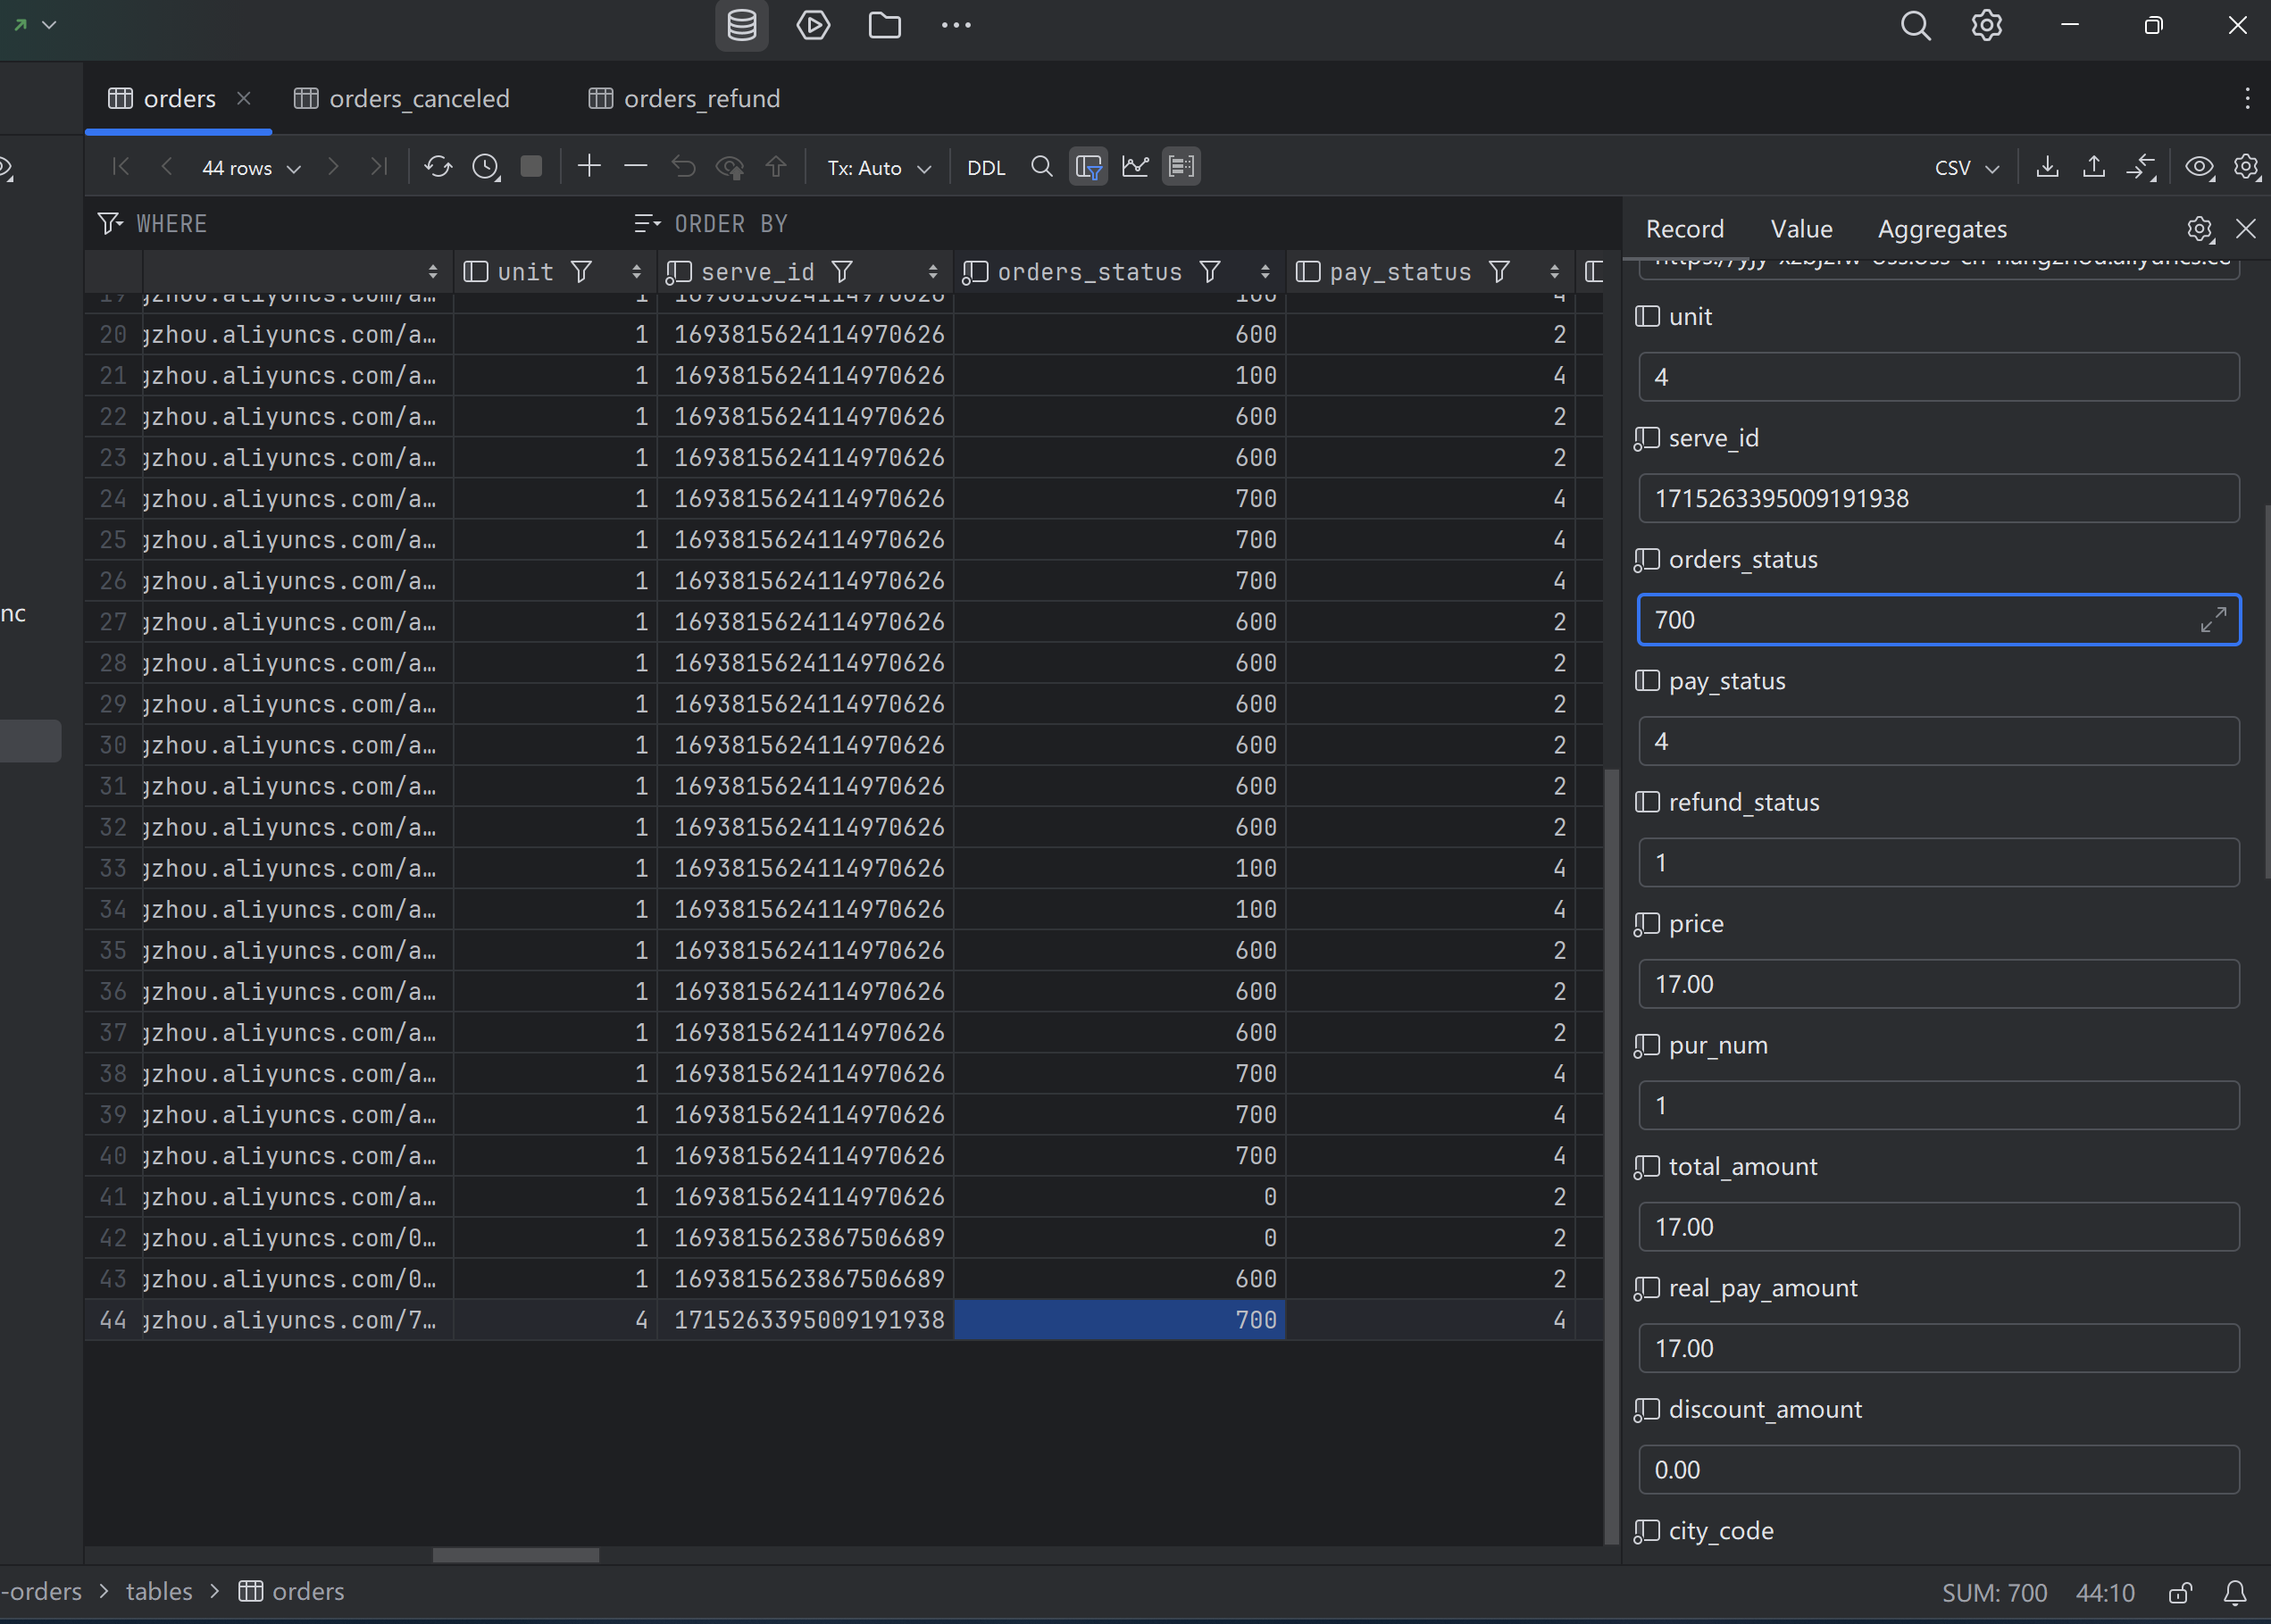This screenshot has height=1624, width=2271.
Task: Toggle the eye view options icon
Action: pos(2199,167)
